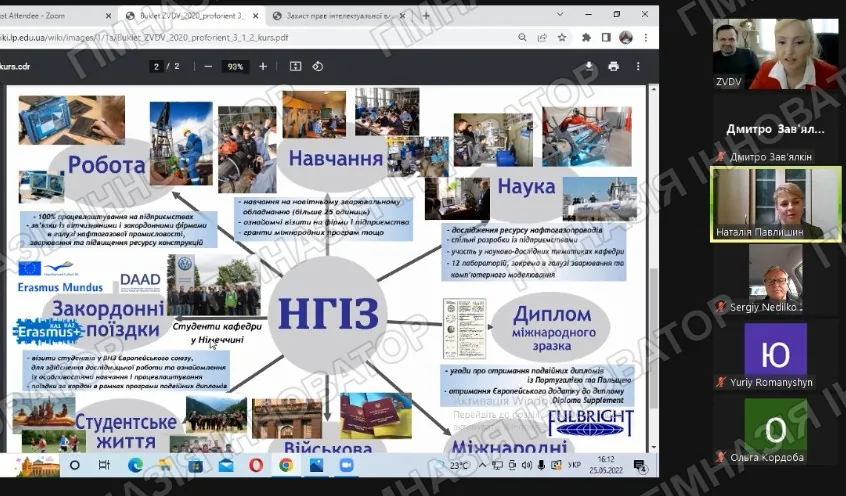846x496 pixels.
Task: Click the НГІЗ center circle
Action: pyautogui.click(x=328, y=315)
